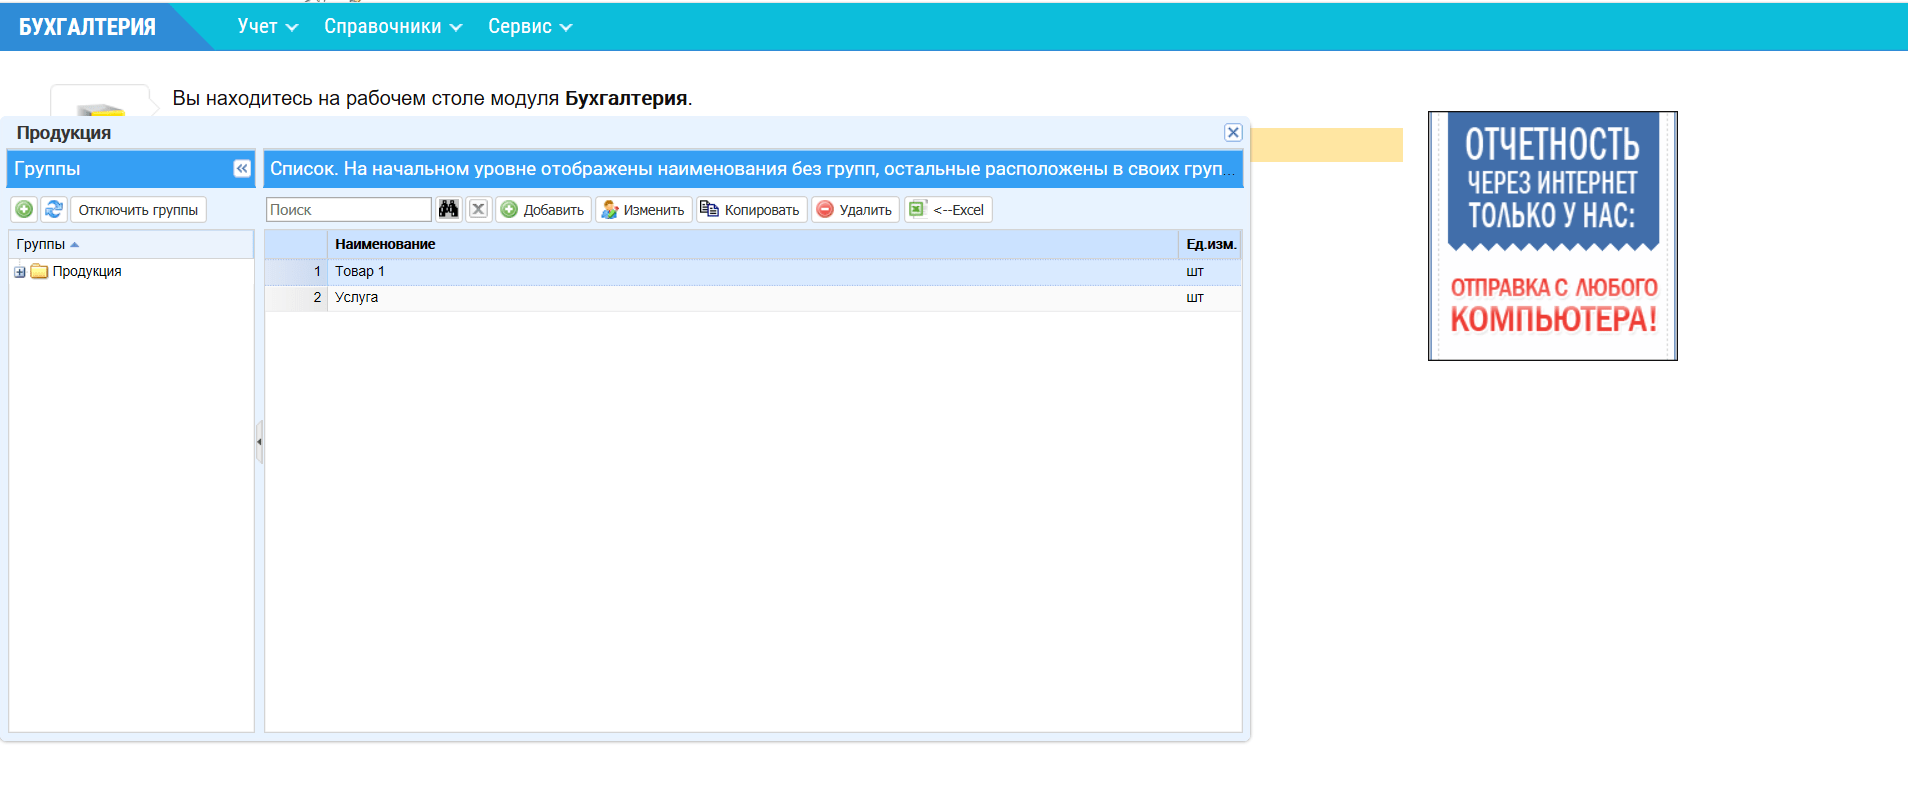This screenshot has width=1908, height=800.
Task: Click the vertical splitter collapse handle
Action: 259,441
